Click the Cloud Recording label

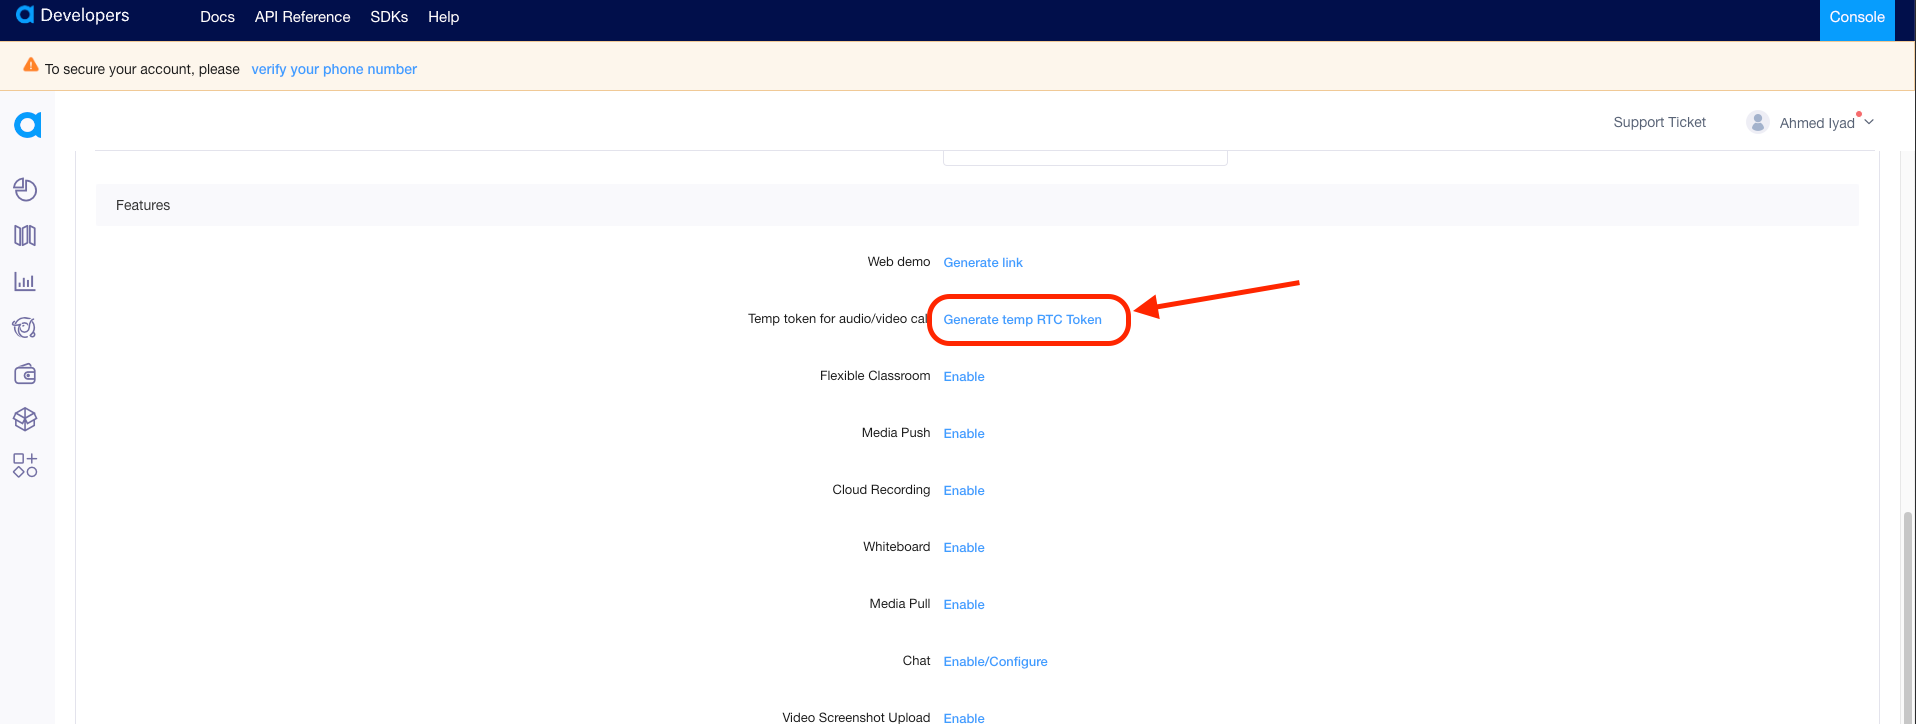click(881, 490)
